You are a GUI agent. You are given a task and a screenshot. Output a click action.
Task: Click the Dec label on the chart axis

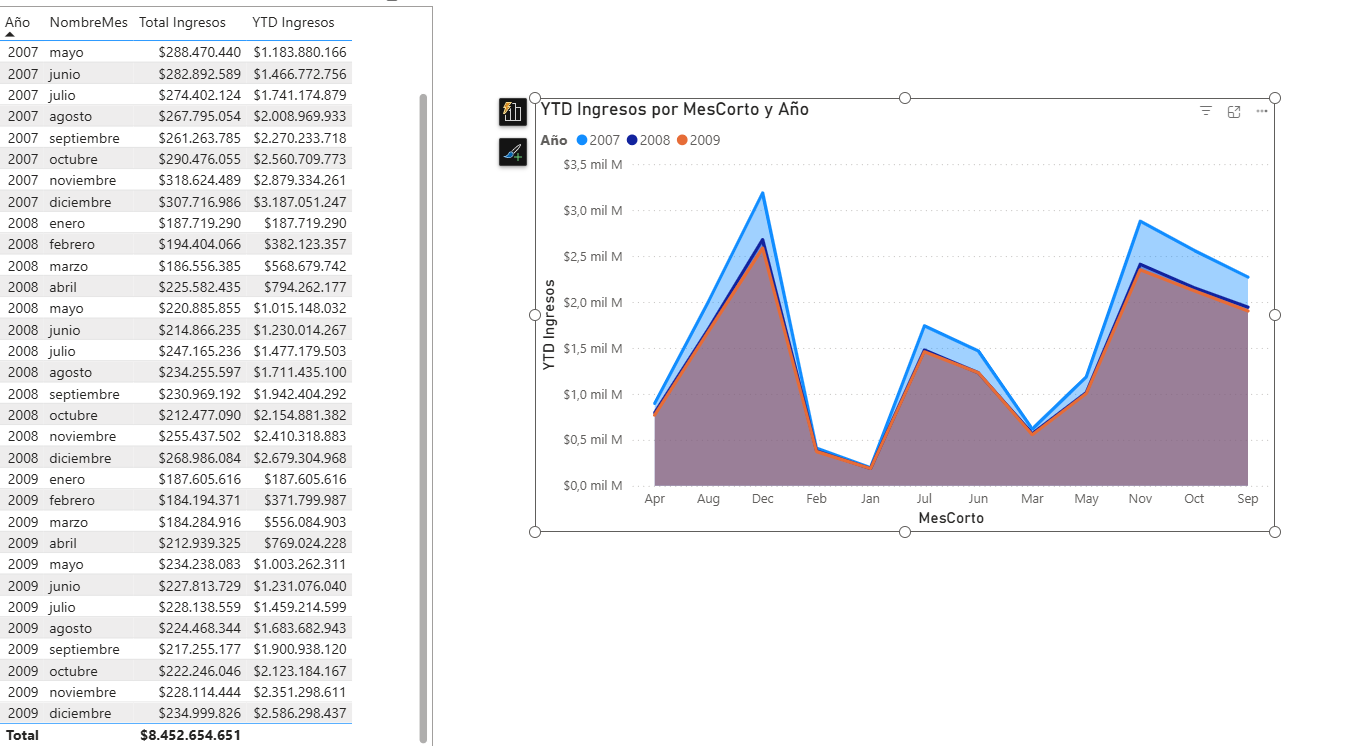click(762, 498)
